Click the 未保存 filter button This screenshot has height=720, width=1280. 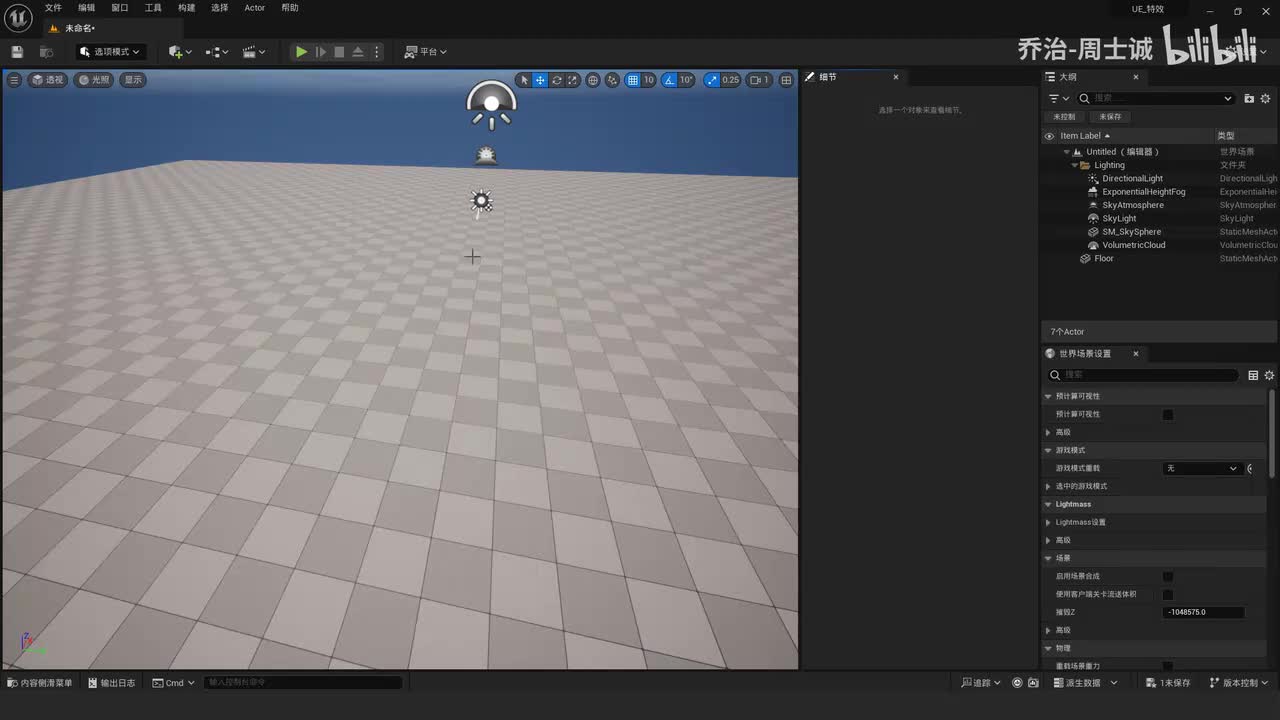click(1110, 117)
